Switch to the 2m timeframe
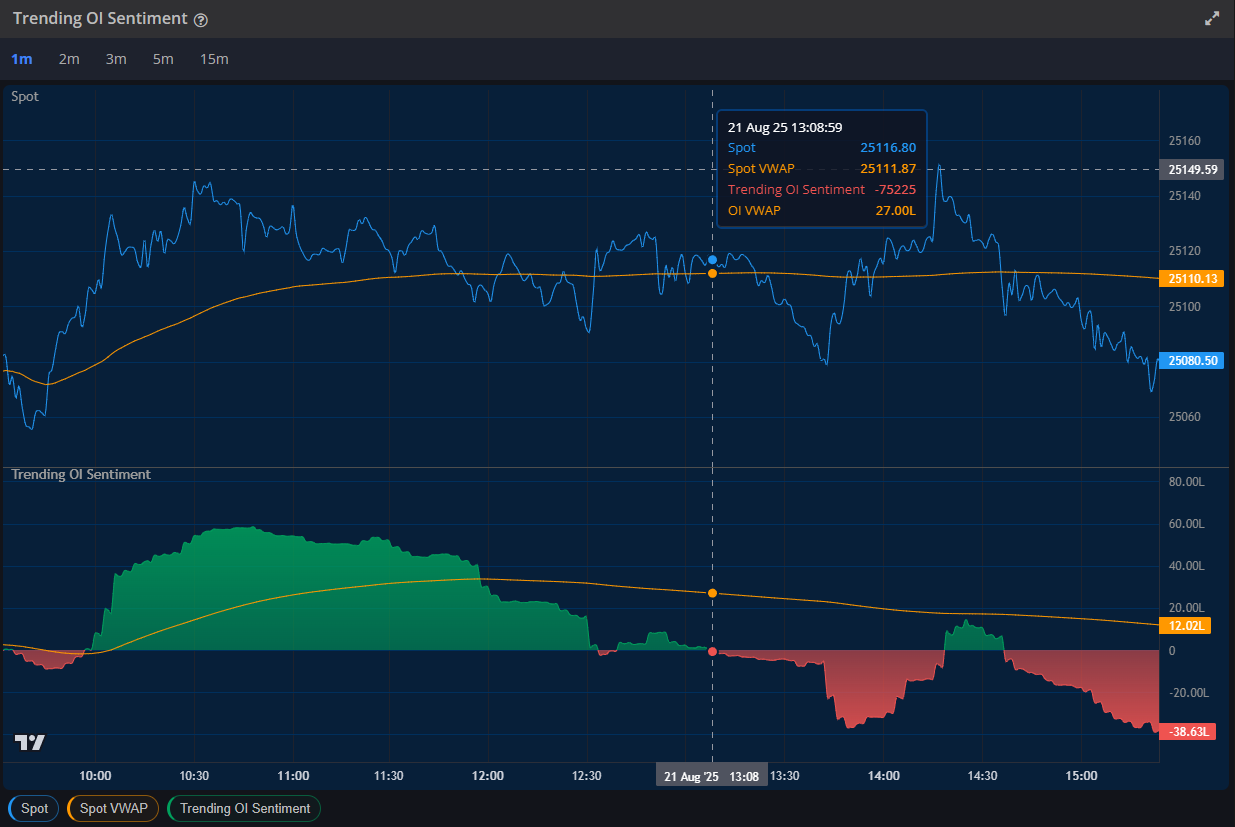The height and width of the screenshot is (827, 1235). (x=69, y=59)
